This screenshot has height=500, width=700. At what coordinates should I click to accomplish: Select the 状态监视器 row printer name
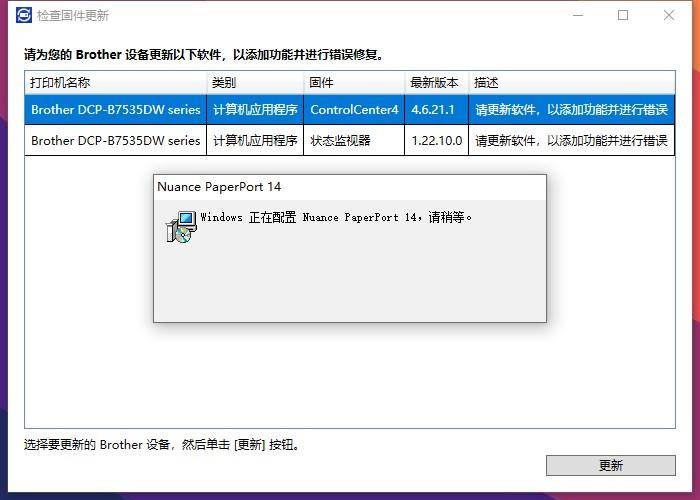click(116, 141)
